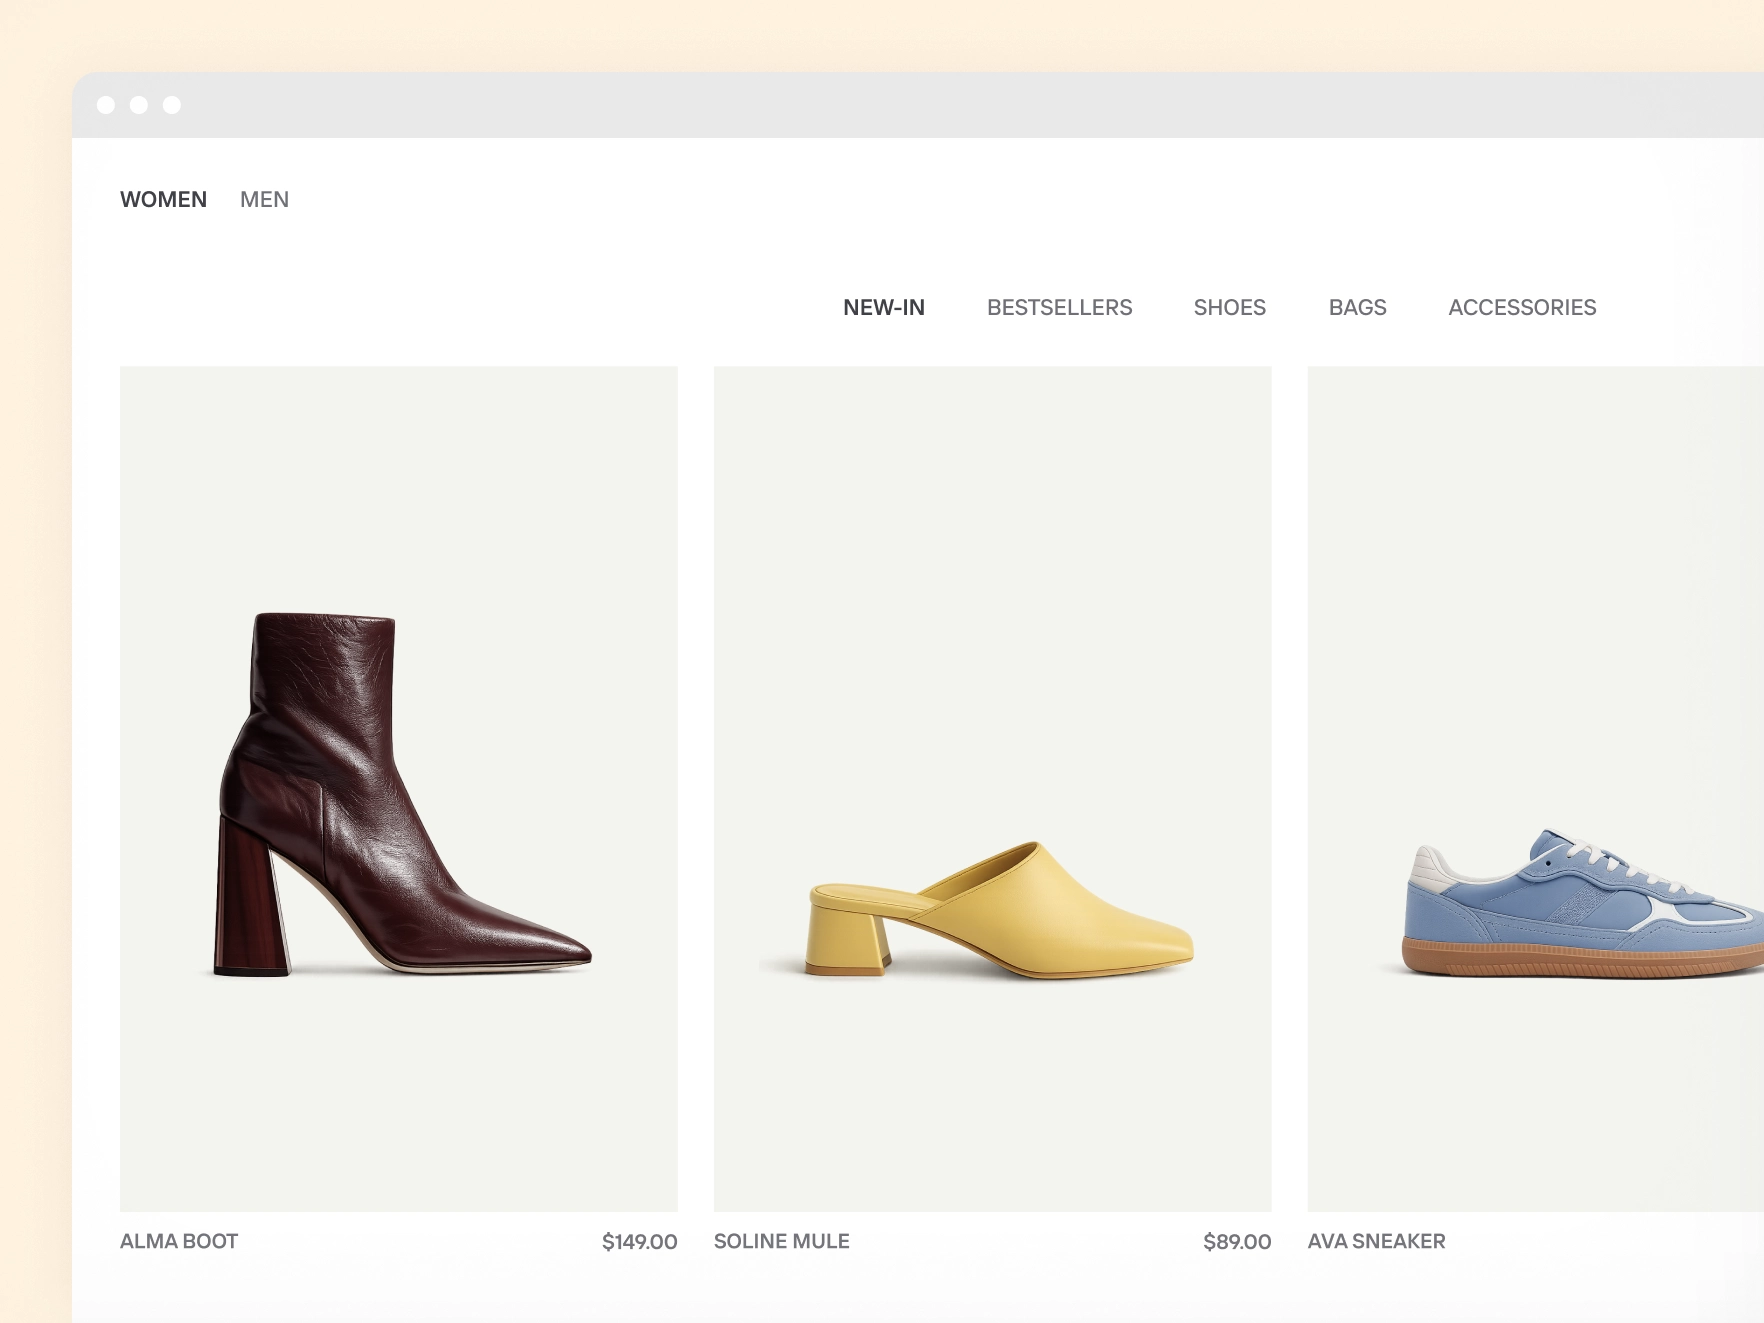
Task: Click the third window control dot
Action: point(172,105)
